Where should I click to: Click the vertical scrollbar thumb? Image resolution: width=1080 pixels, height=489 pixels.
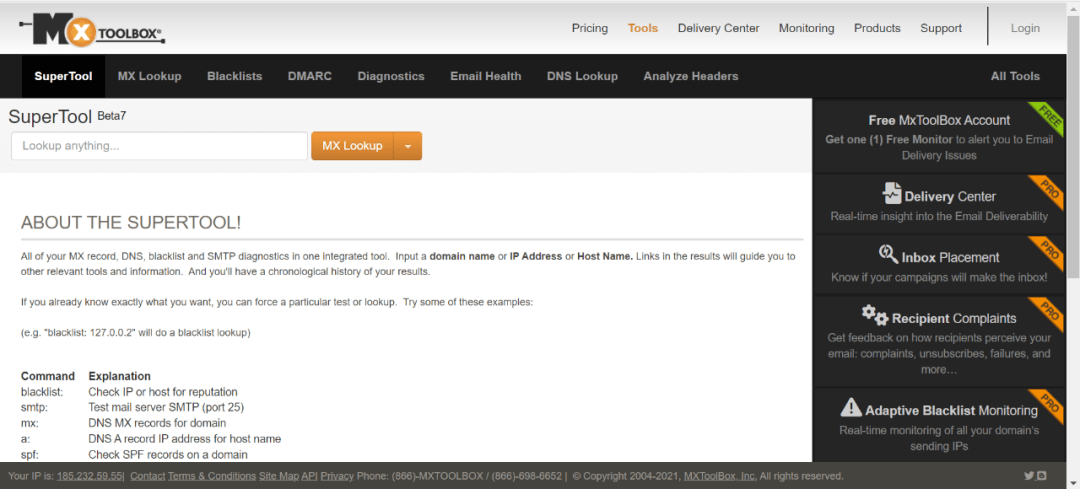[x=1073, y=147]
